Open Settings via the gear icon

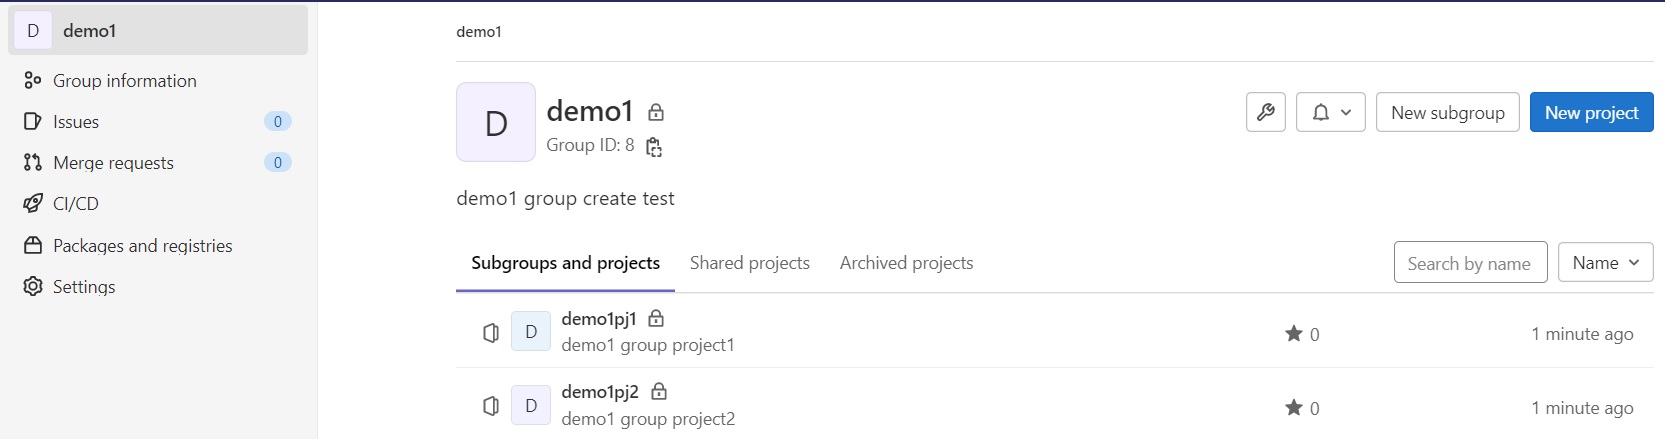coord(33,286)
